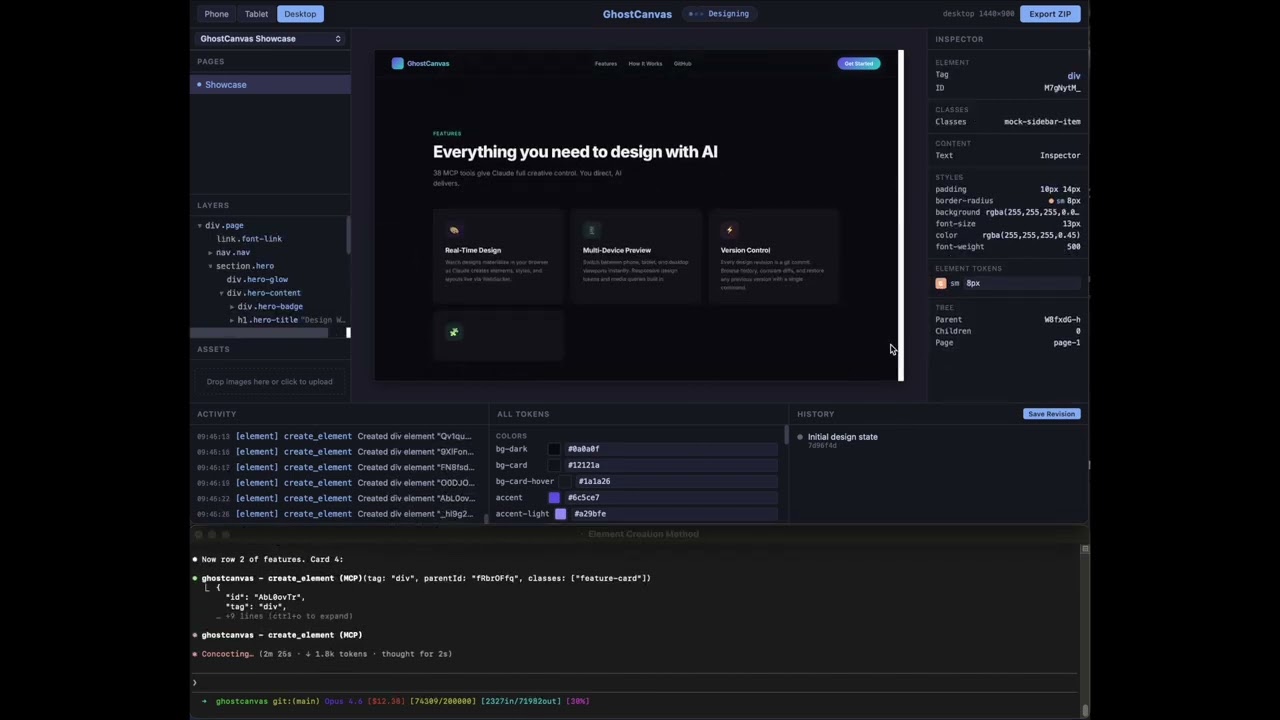
Task: Click the Real-Time Design card icon
Action: 454,230
